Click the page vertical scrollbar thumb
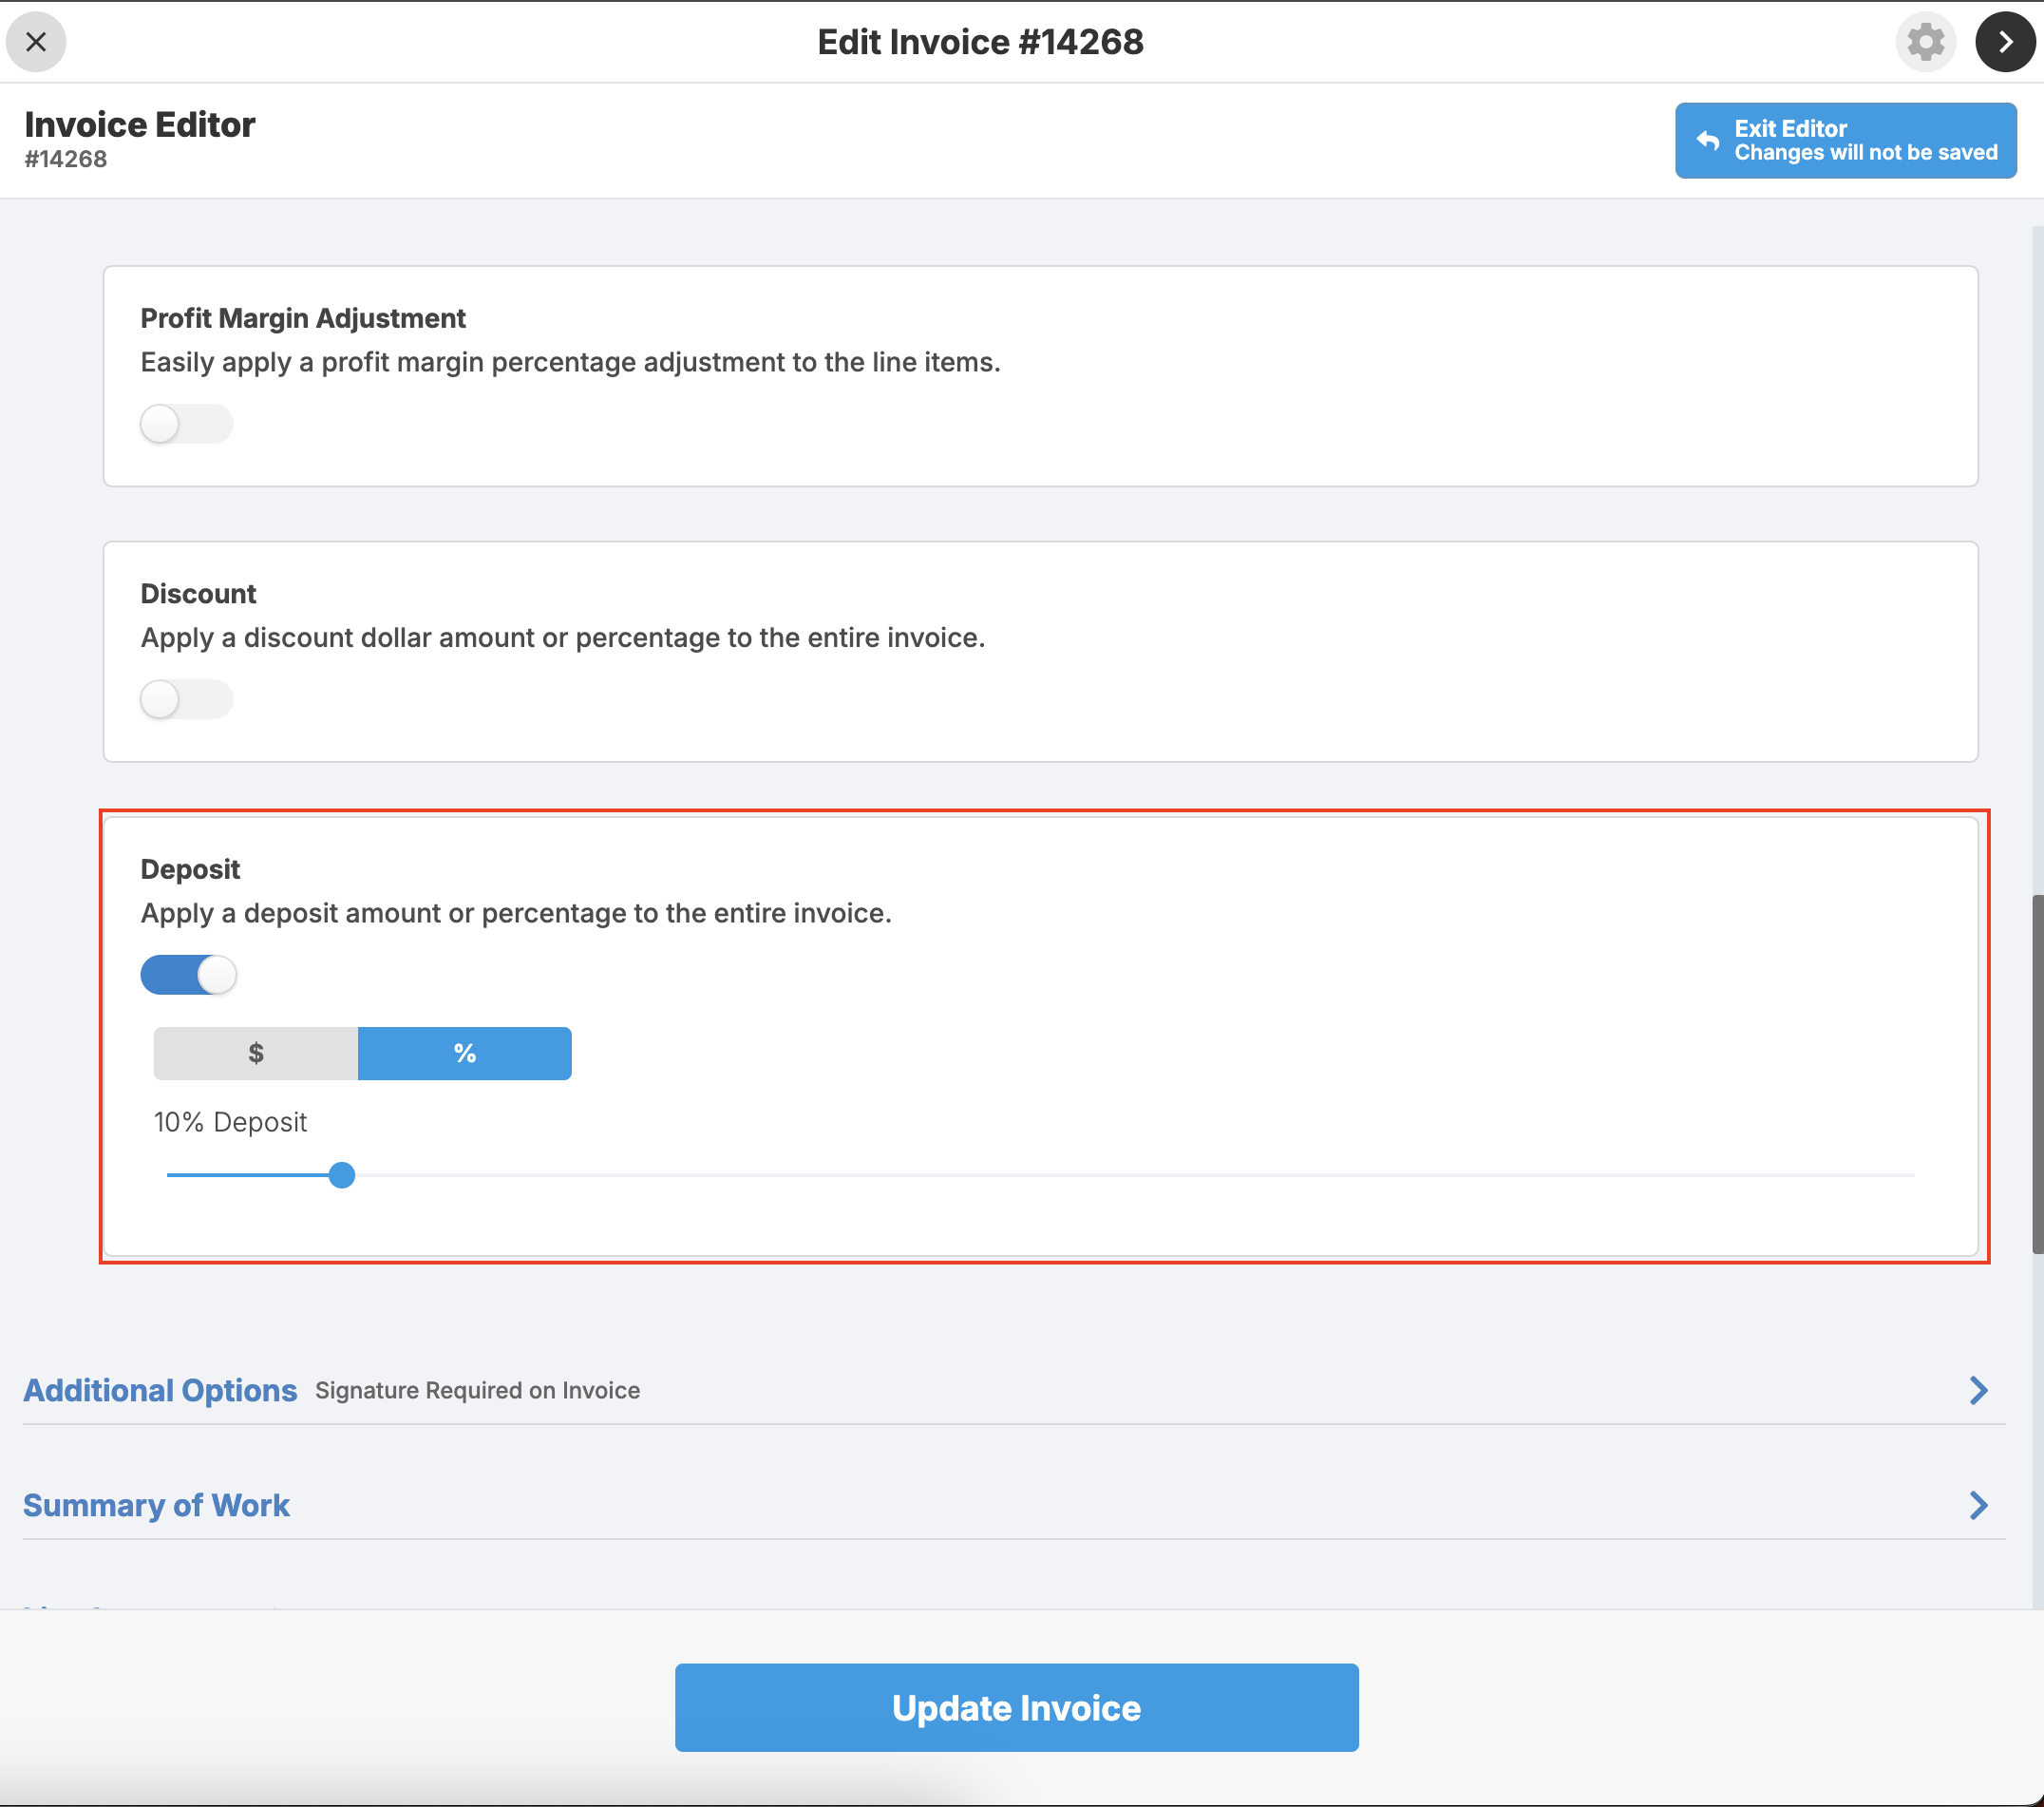This screenshot has height=1807, width=2044. pos(2037,1074)
